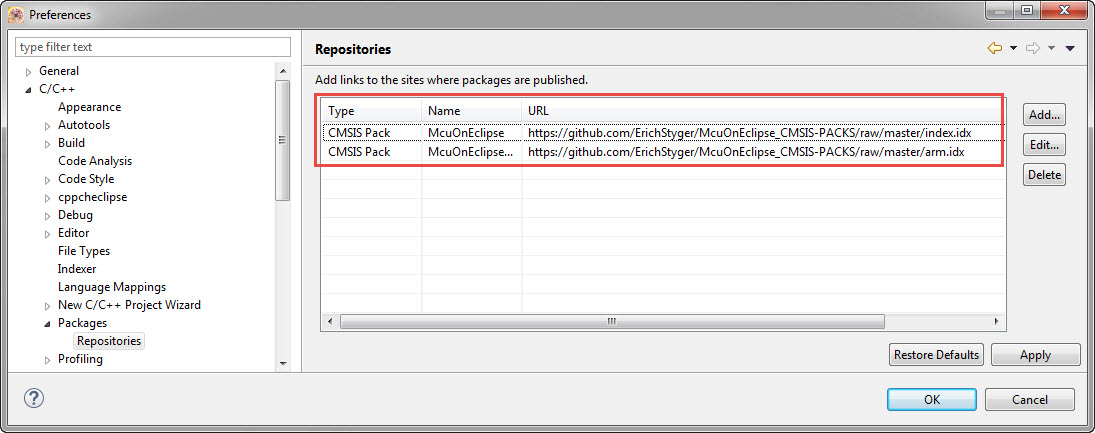The width and height of the screenshot is (1095, 433).
Task: Expand the General tree node
Action: (29, 72)
